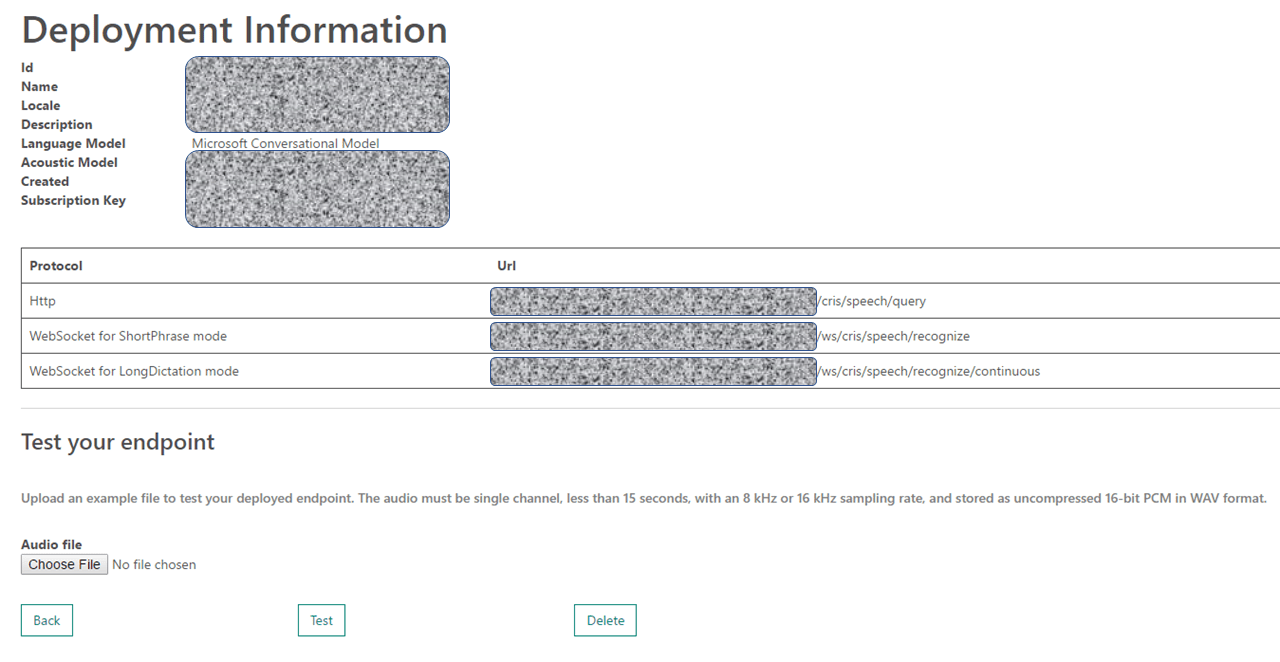Click the Url column header
This screenshot has width=1280, height=662.
[506, 266]
